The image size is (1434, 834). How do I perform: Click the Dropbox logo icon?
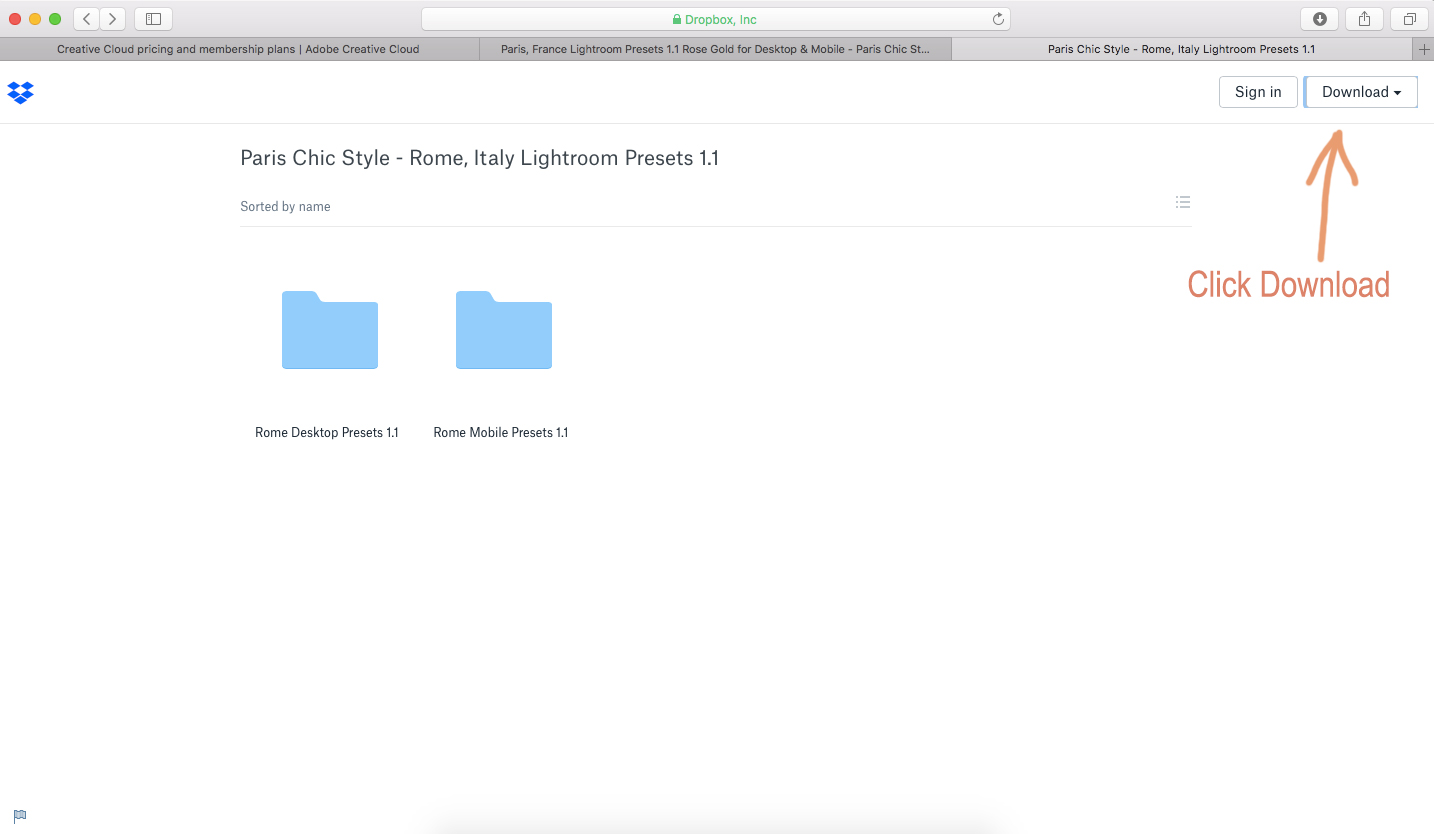click(x=20, y=92)
